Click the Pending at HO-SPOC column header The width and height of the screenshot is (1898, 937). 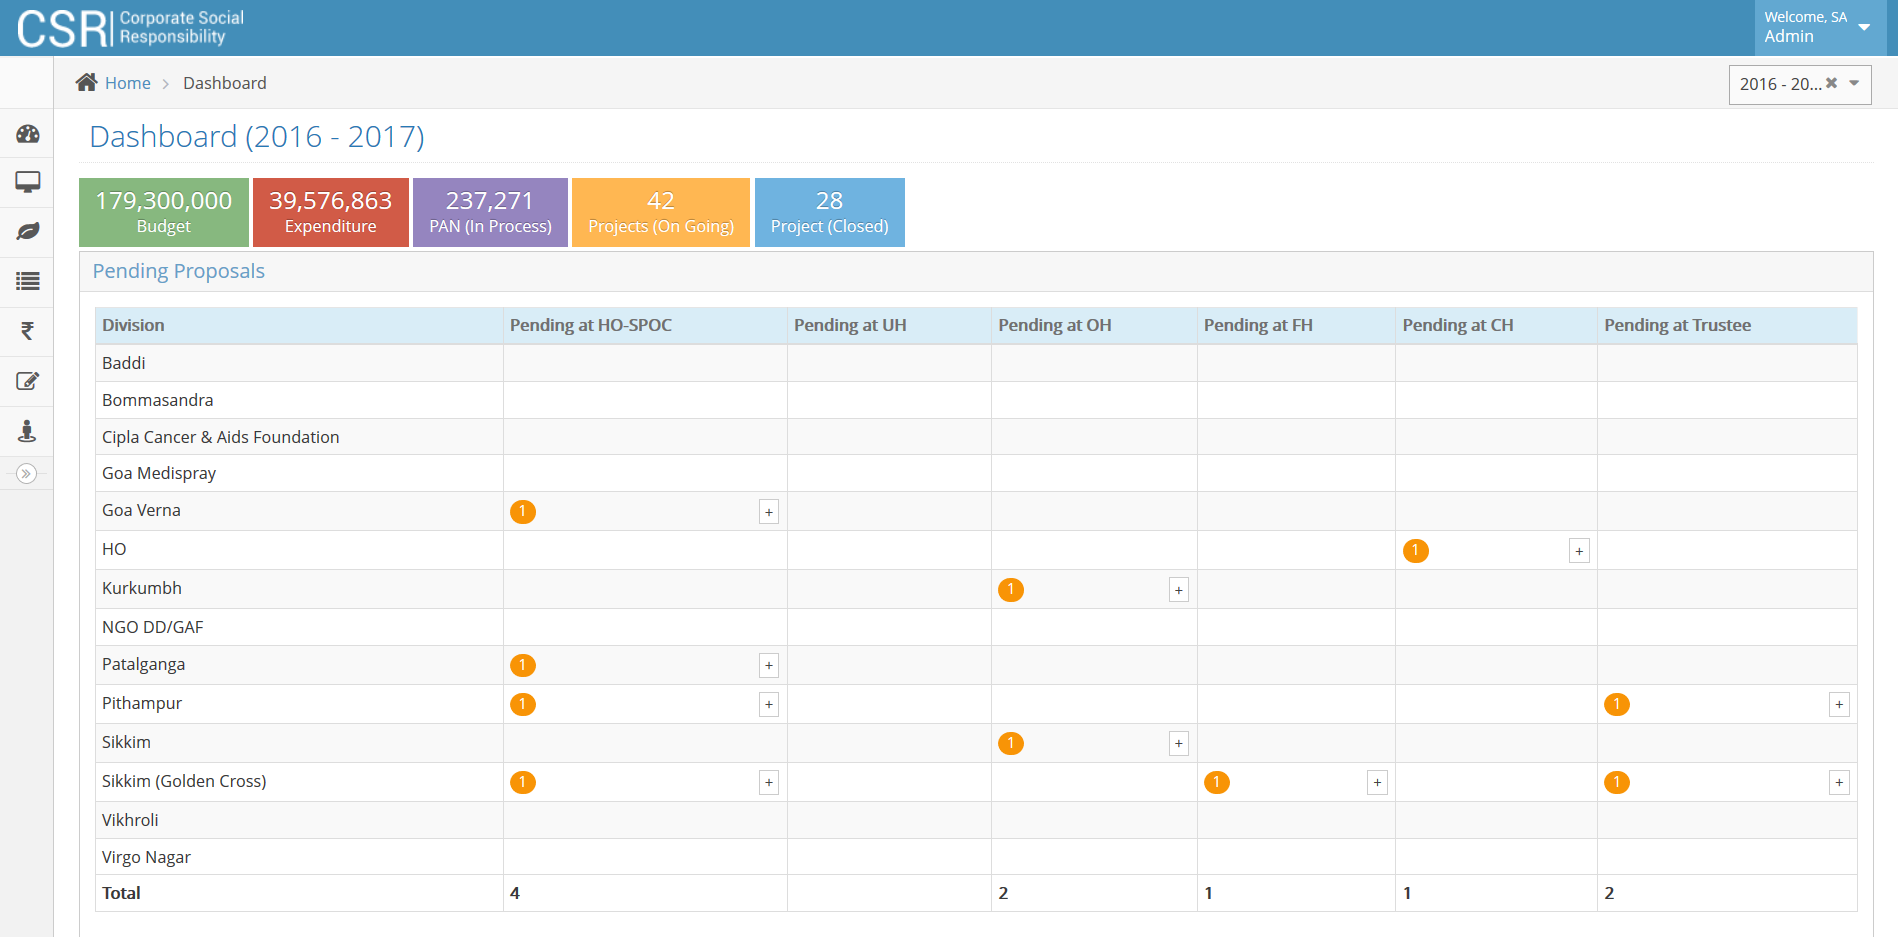click(645, 325)
